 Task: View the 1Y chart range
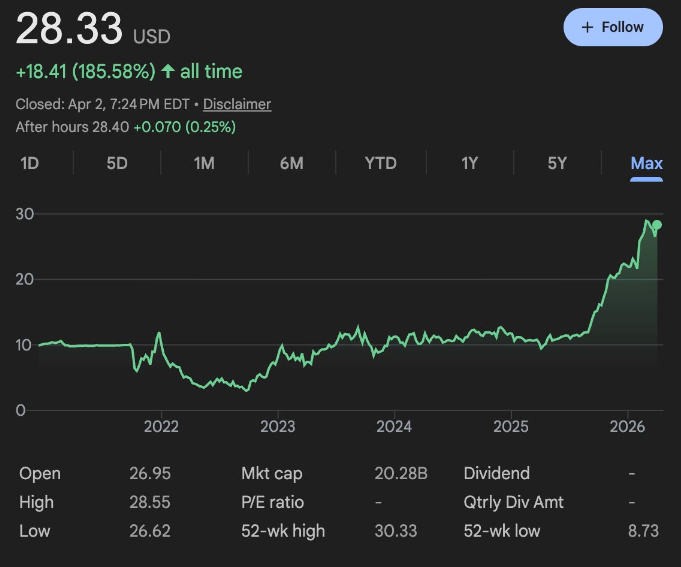469,163
